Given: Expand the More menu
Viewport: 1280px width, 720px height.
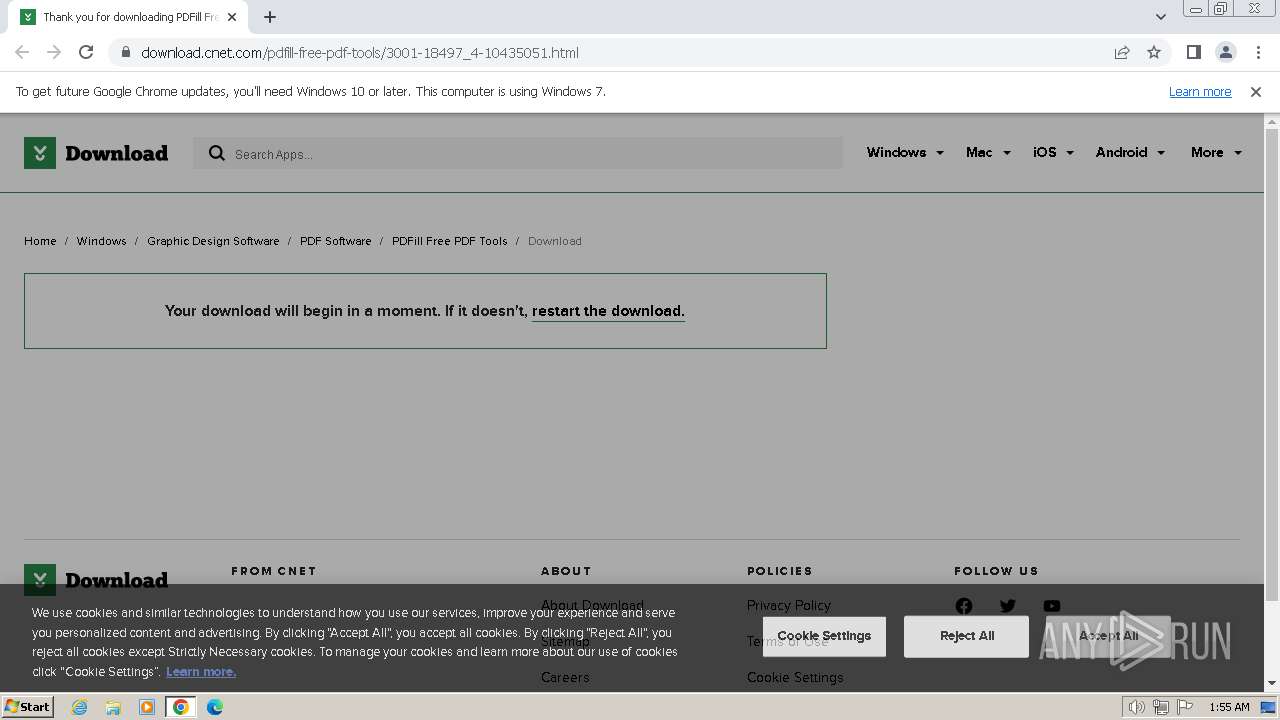Looking at the screenshot, I should 1216,153.
